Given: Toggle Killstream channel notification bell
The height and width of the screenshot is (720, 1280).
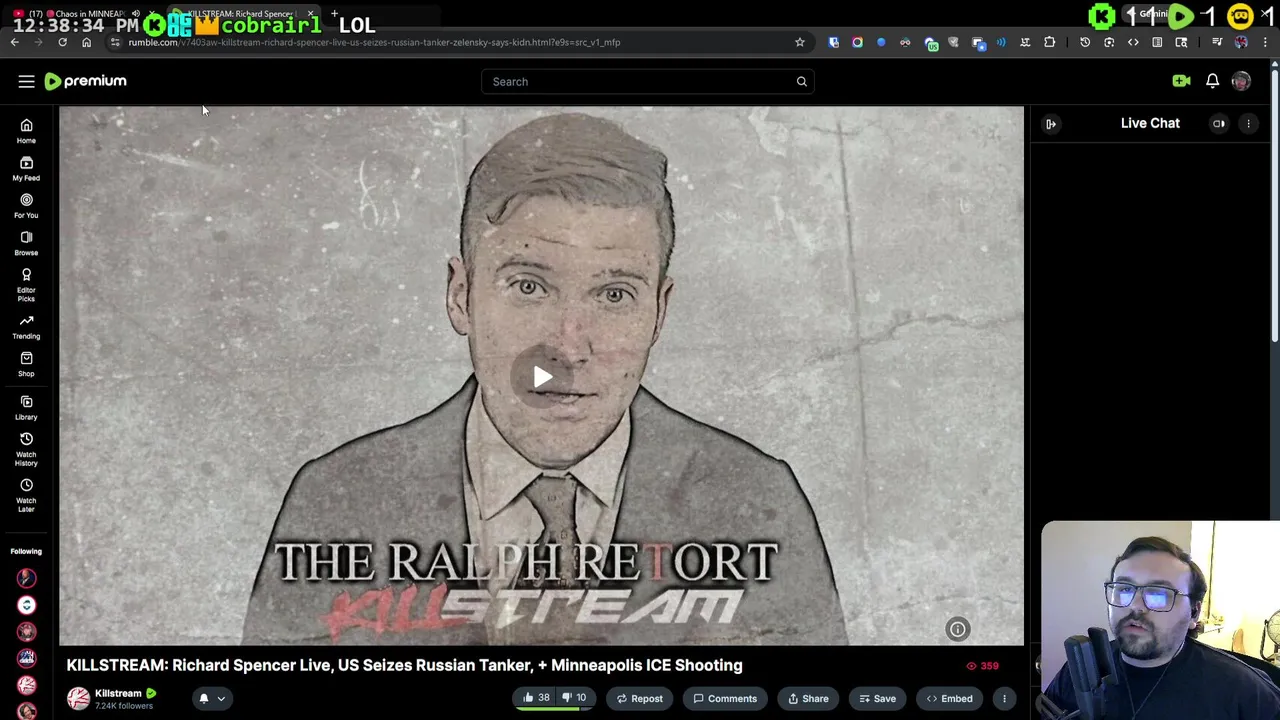Looking at the screenshot, I should coord(203,698).
